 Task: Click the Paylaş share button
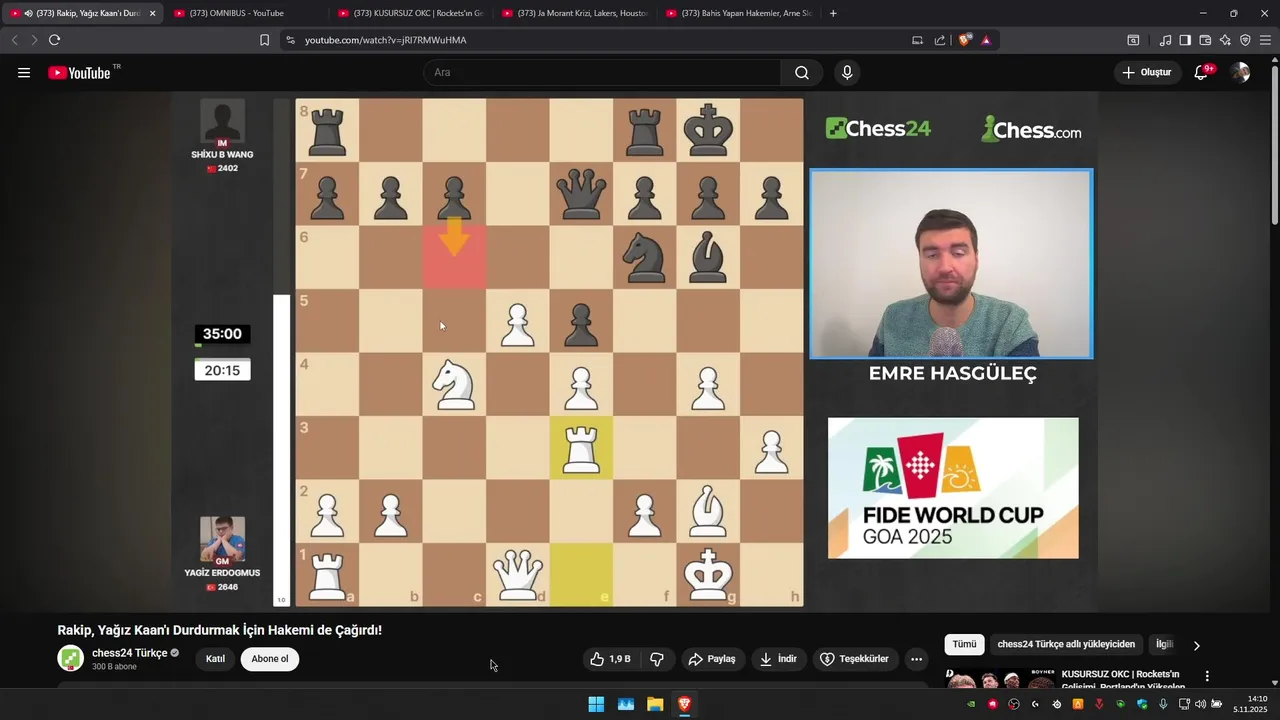click(711, 659)
